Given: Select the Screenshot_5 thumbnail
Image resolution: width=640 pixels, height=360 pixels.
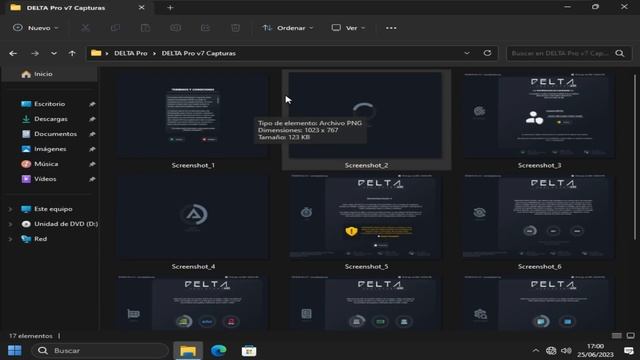Looking at the screenshot, I should click(x=366, y=217).
